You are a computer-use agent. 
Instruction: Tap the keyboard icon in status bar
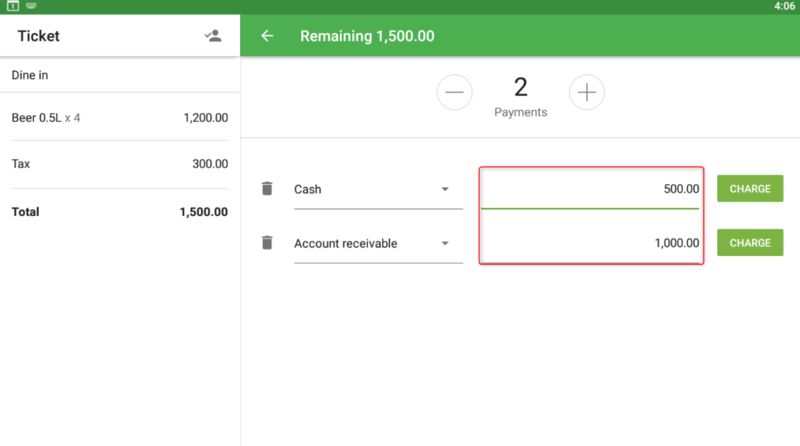(31, 6)
